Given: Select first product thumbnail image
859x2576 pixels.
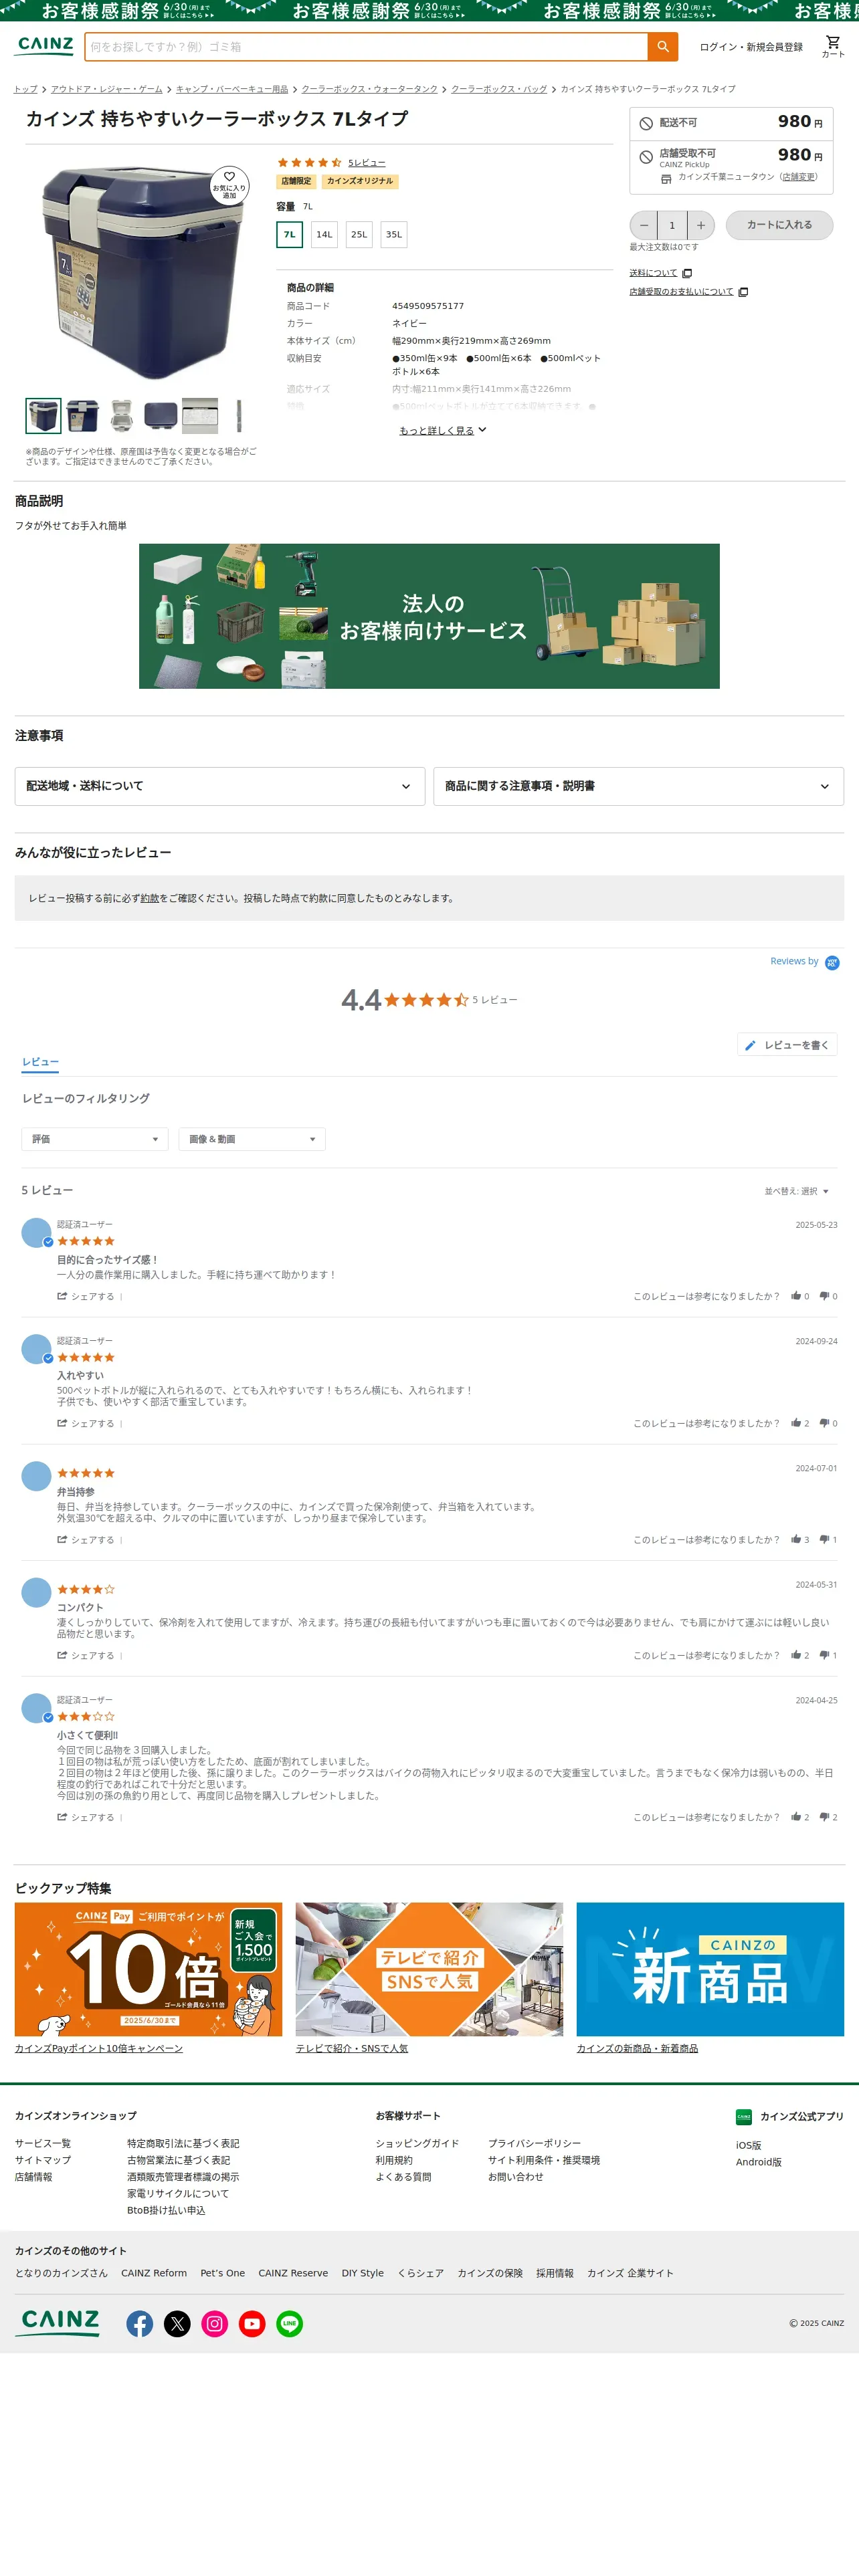Looking at the screenshot, I should (x=43, y=415).
